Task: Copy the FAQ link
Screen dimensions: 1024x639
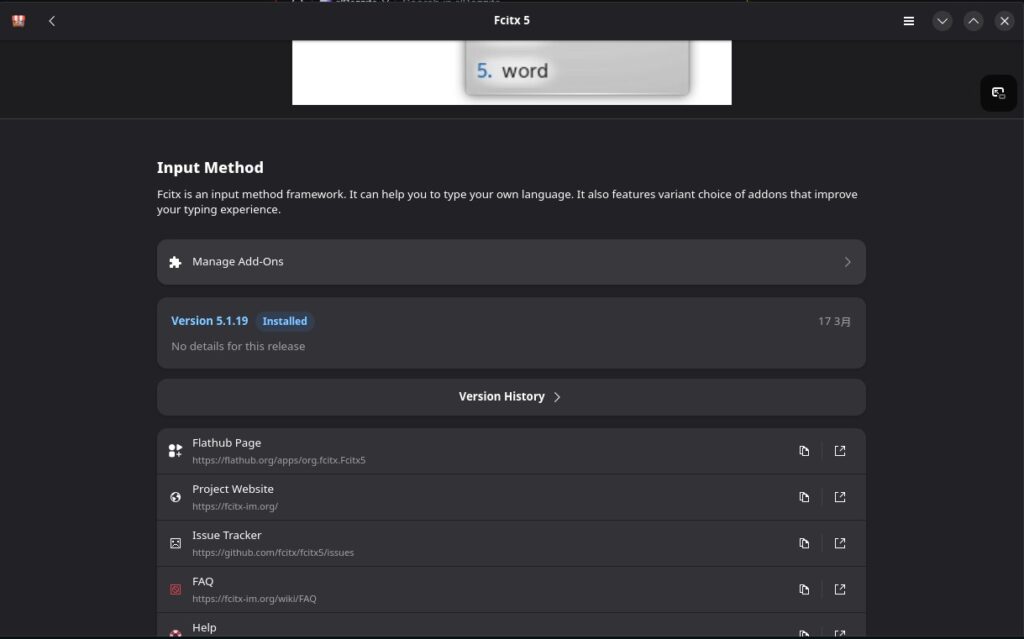Action: tap(804, 589)
